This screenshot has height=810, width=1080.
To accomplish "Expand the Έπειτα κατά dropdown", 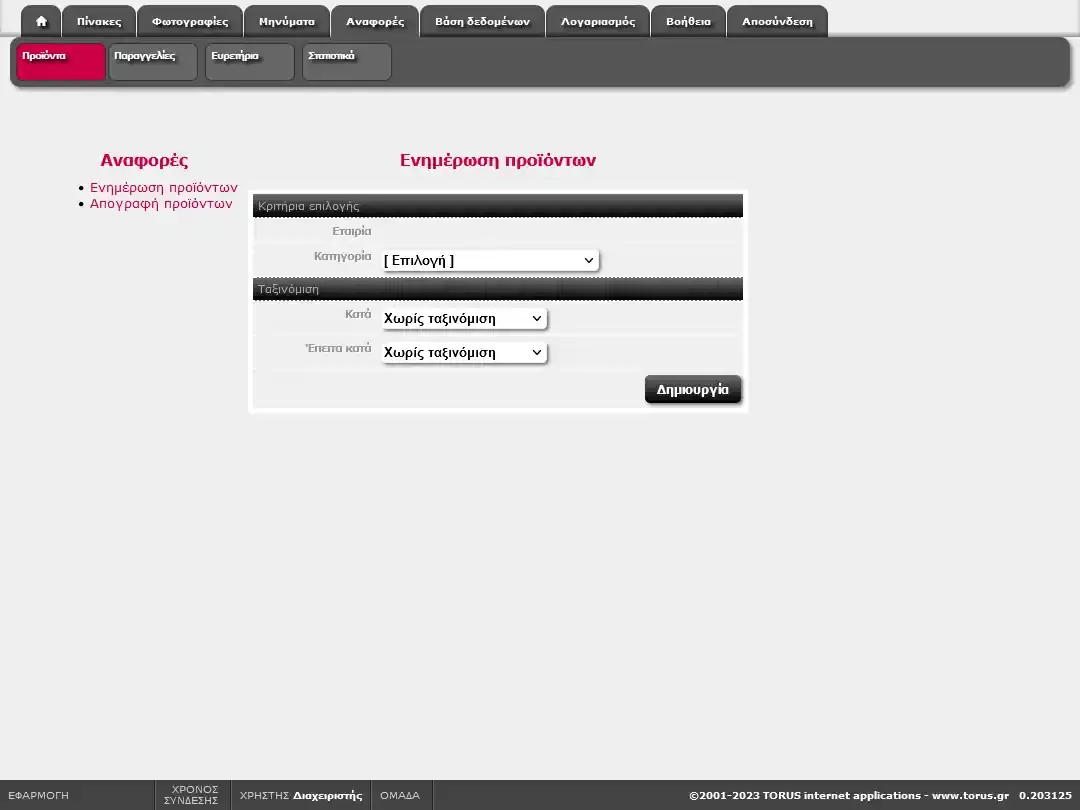I will [464, 353].
